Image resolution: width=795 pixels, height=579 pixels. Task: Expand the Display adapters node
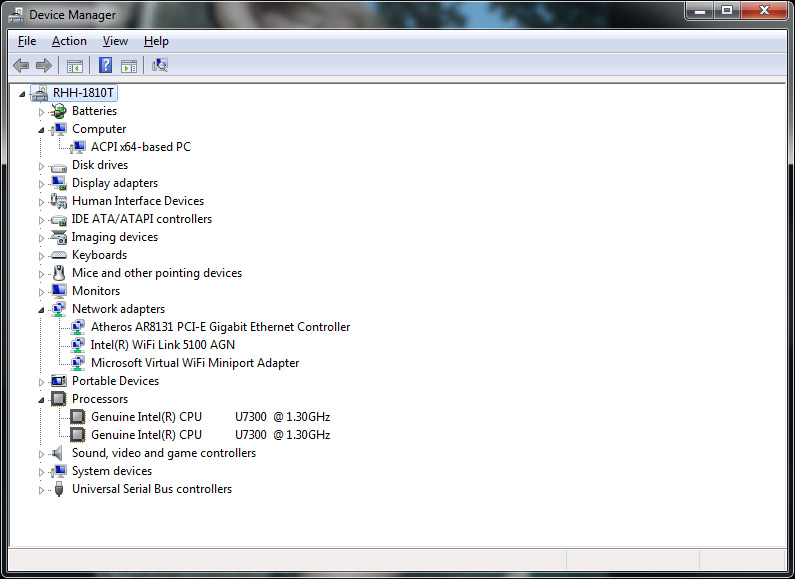[x=42, y=184]
